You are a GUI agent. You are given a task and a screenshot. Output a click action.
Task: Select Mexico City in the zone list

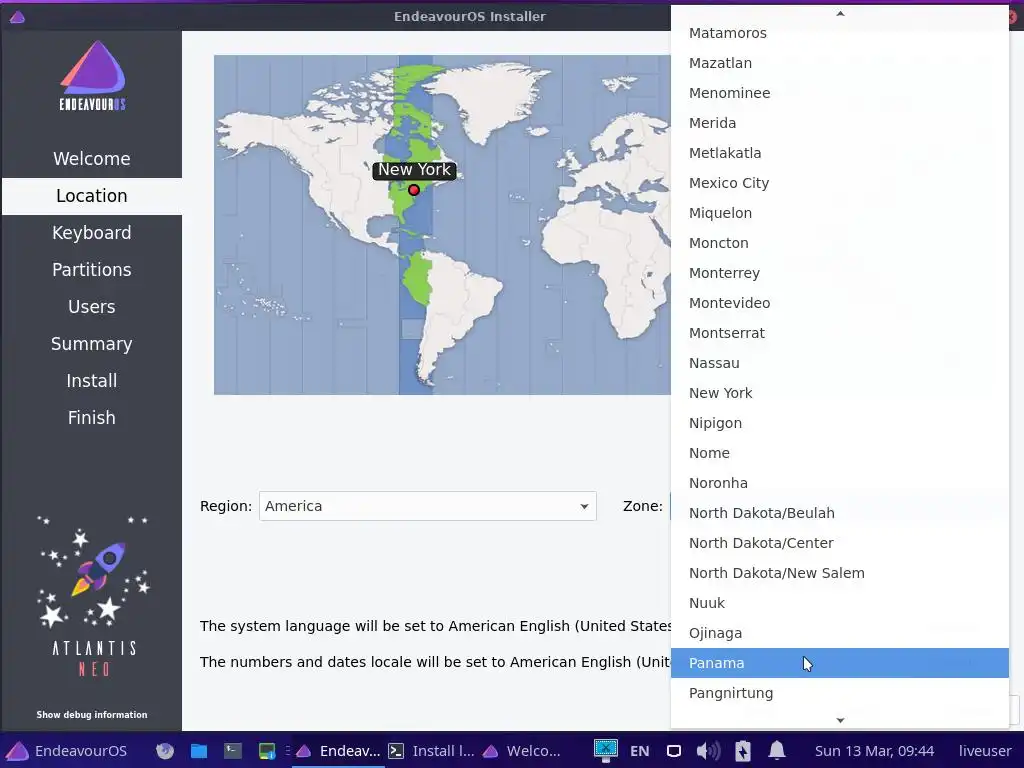(839, 183)
